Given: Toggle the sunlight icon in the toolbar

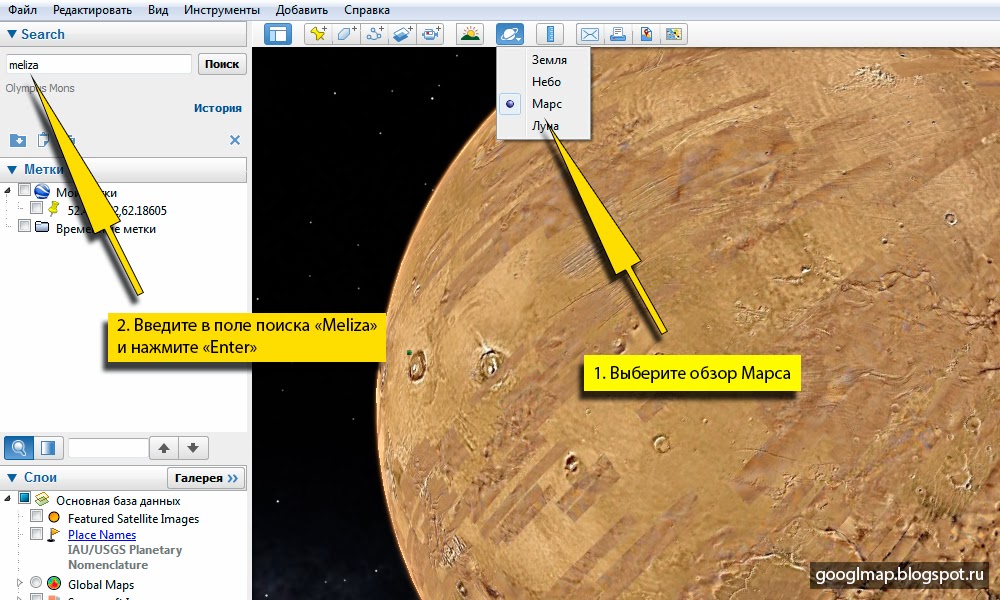Looking at the screenshot, I should 470,34.
